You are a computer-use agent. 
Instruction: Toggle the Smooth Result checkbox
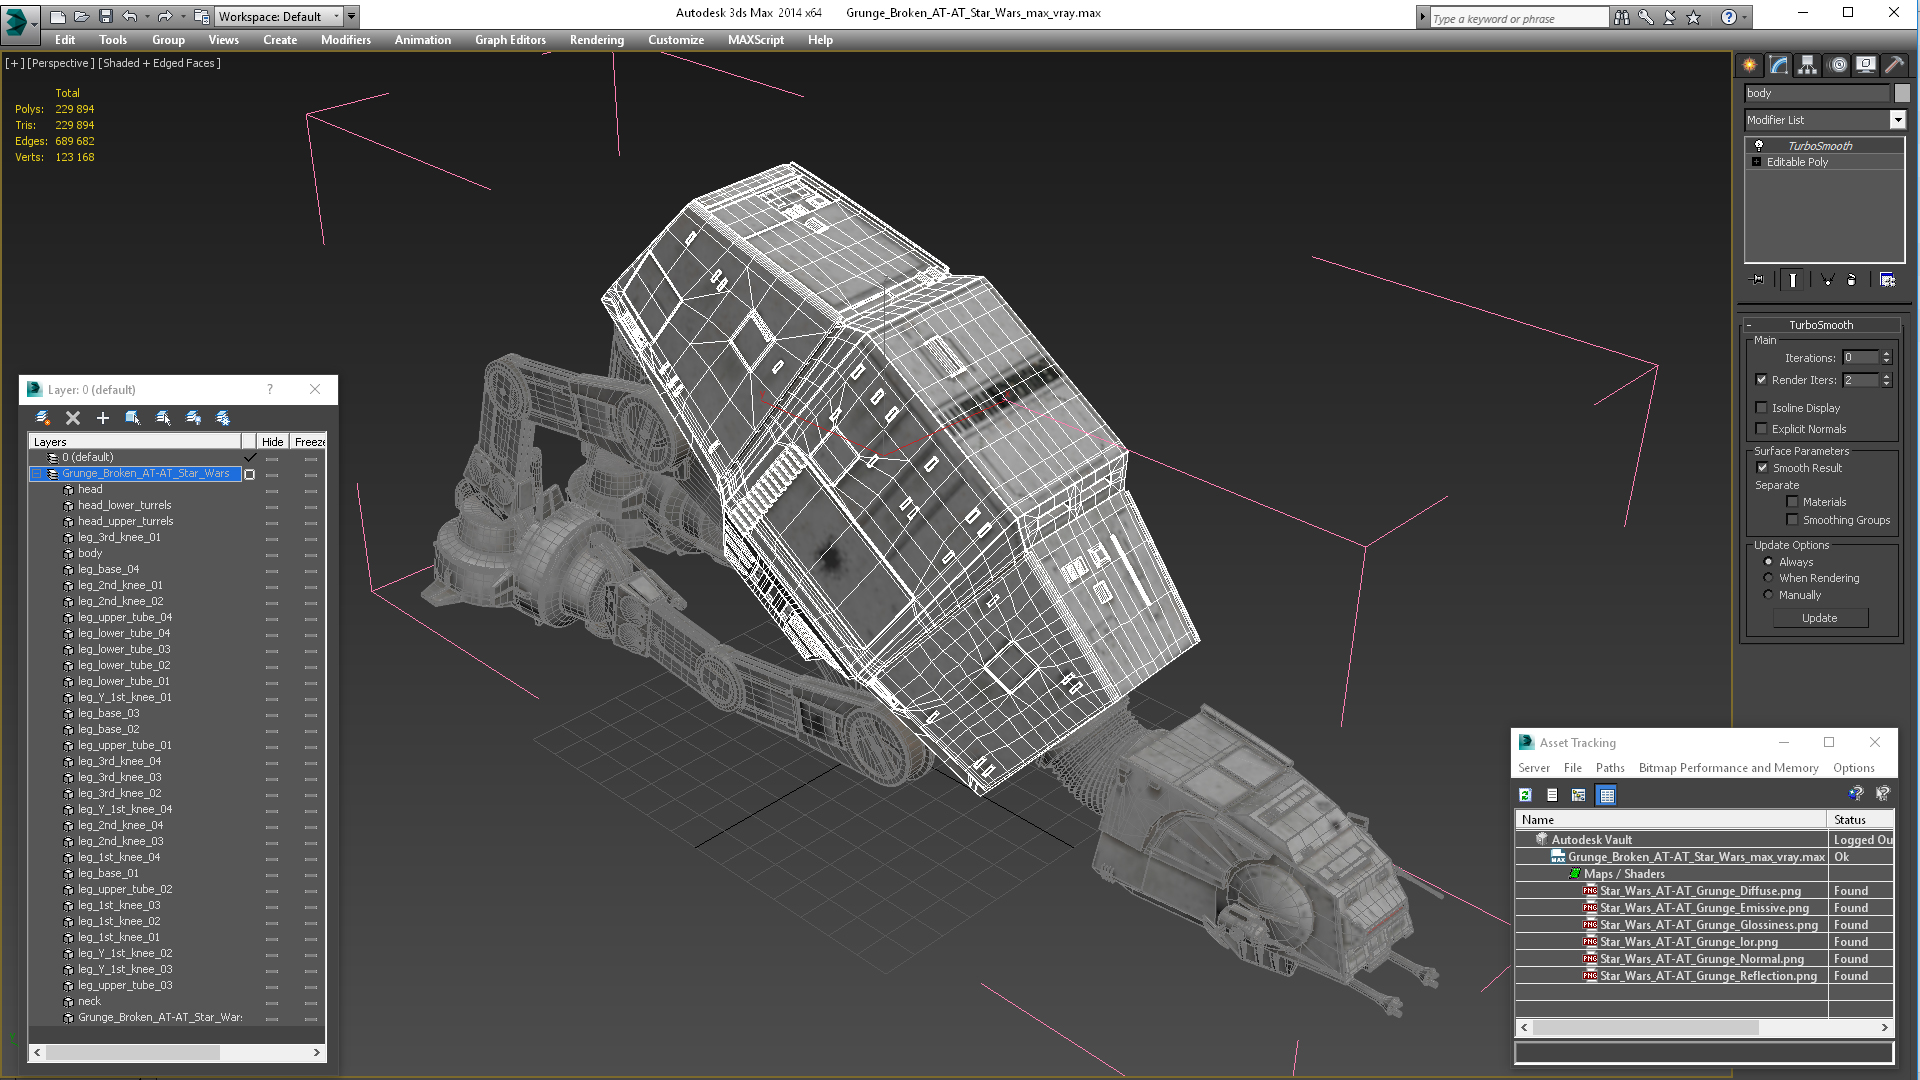1763,468
